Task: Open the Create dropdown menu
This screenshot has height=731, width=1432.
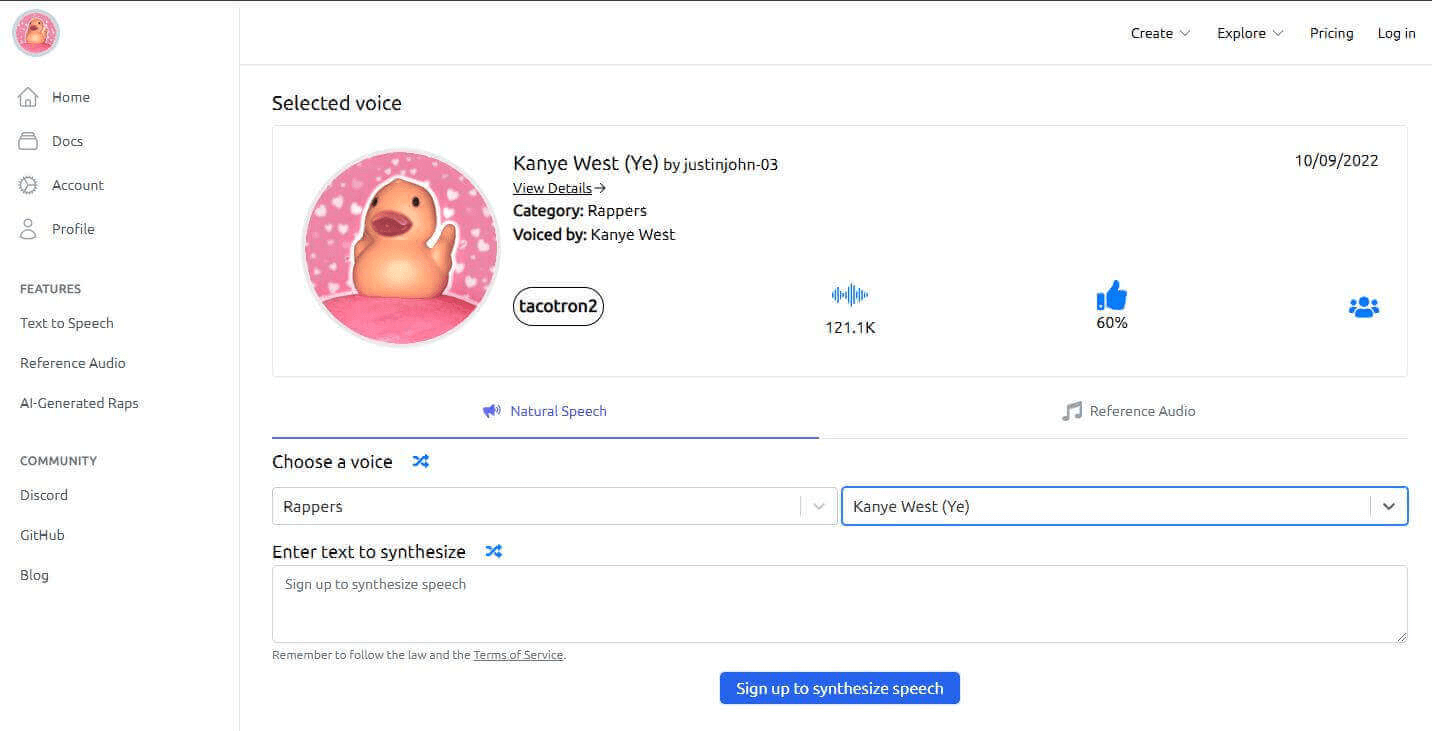Action: click(x=1160, y=33)
